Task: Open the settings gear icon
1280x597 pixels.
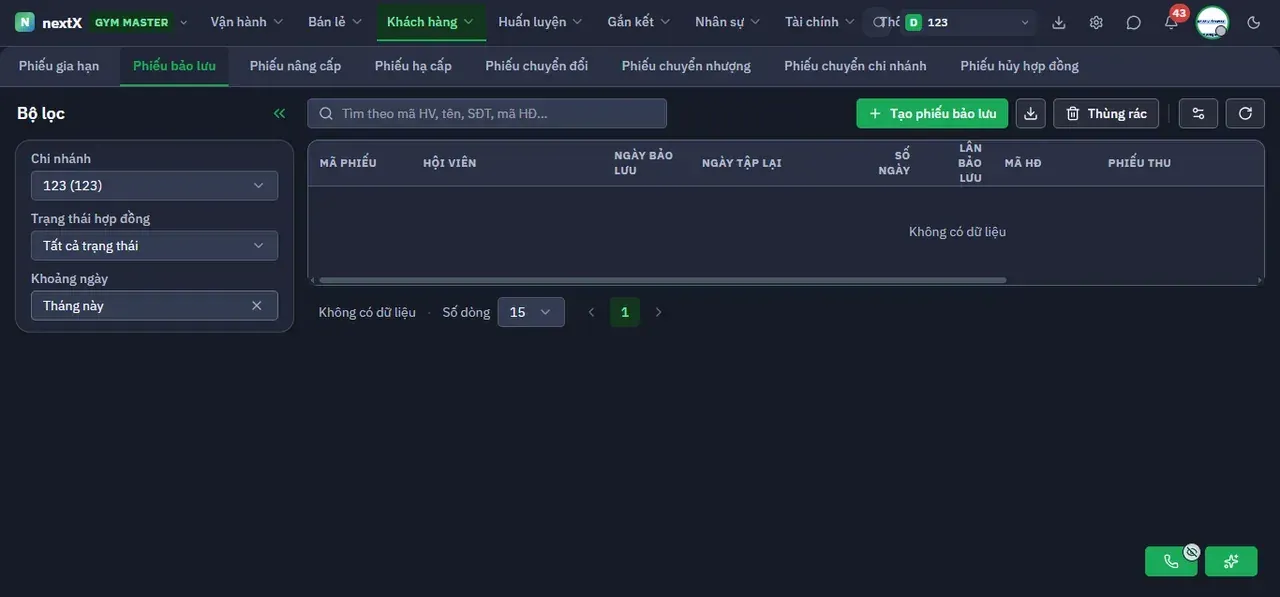Action: point(1096,22)
